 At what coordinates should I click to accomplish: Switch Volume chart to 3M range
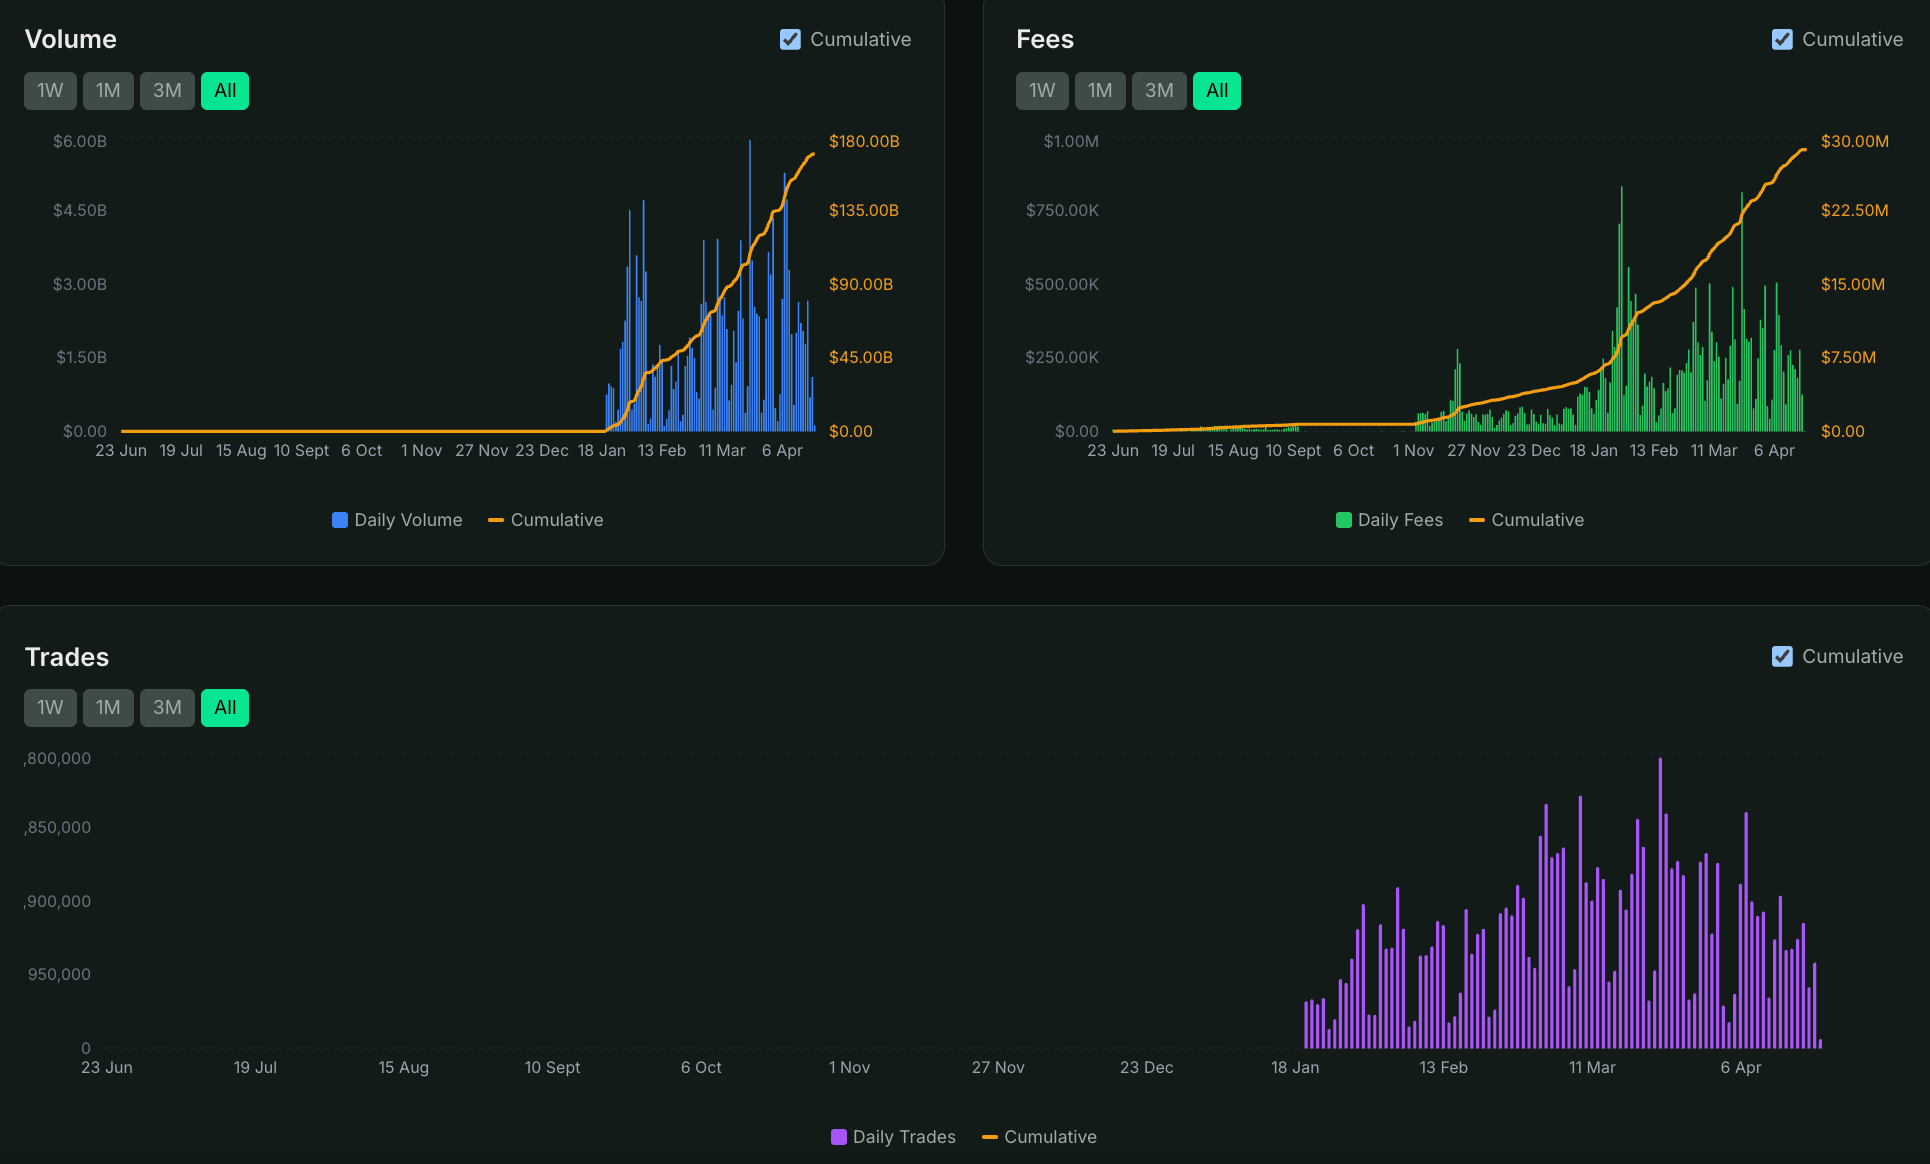click(x=167, y=91)
